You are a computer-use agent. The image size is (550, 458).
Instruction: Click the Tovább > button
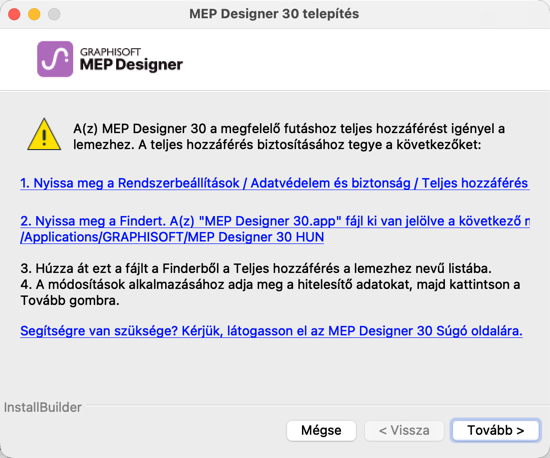pos(495,430)
